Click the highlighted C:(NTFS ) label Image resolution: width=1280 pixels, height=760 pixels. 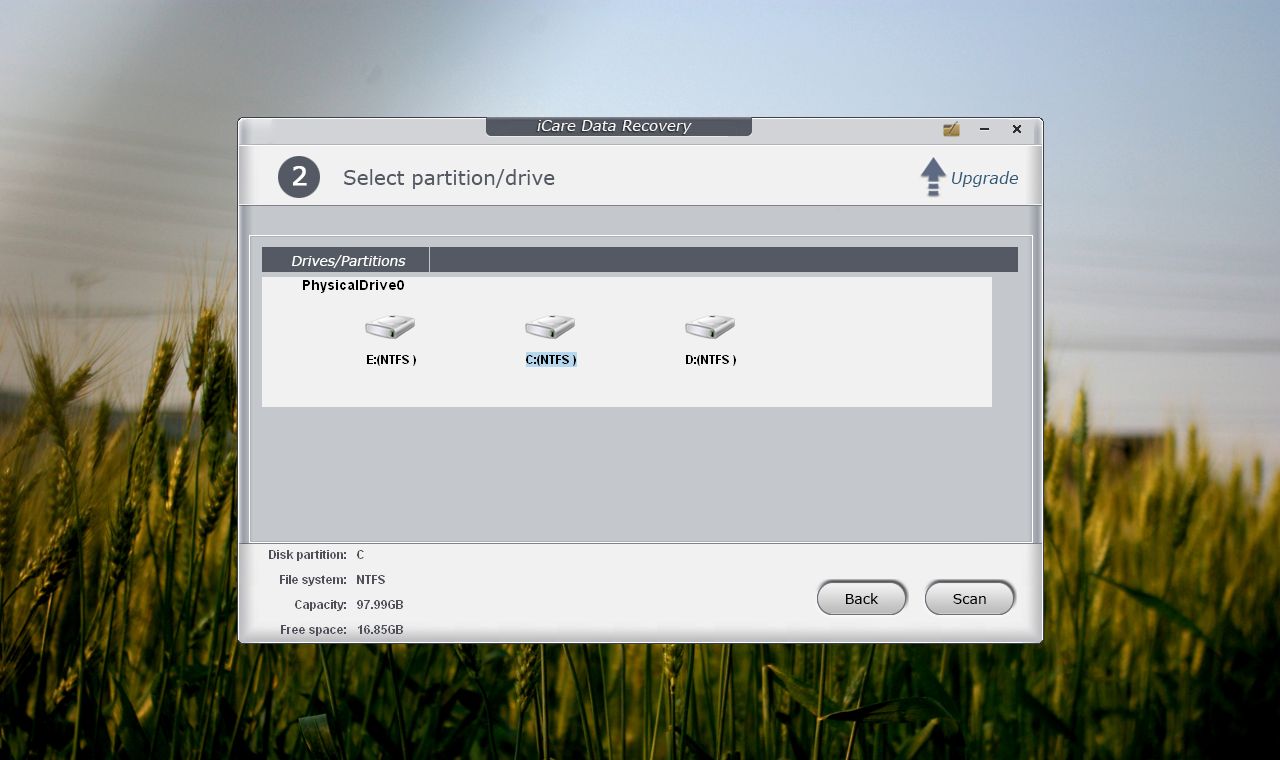pyautogui.click(x=551, y=359)
